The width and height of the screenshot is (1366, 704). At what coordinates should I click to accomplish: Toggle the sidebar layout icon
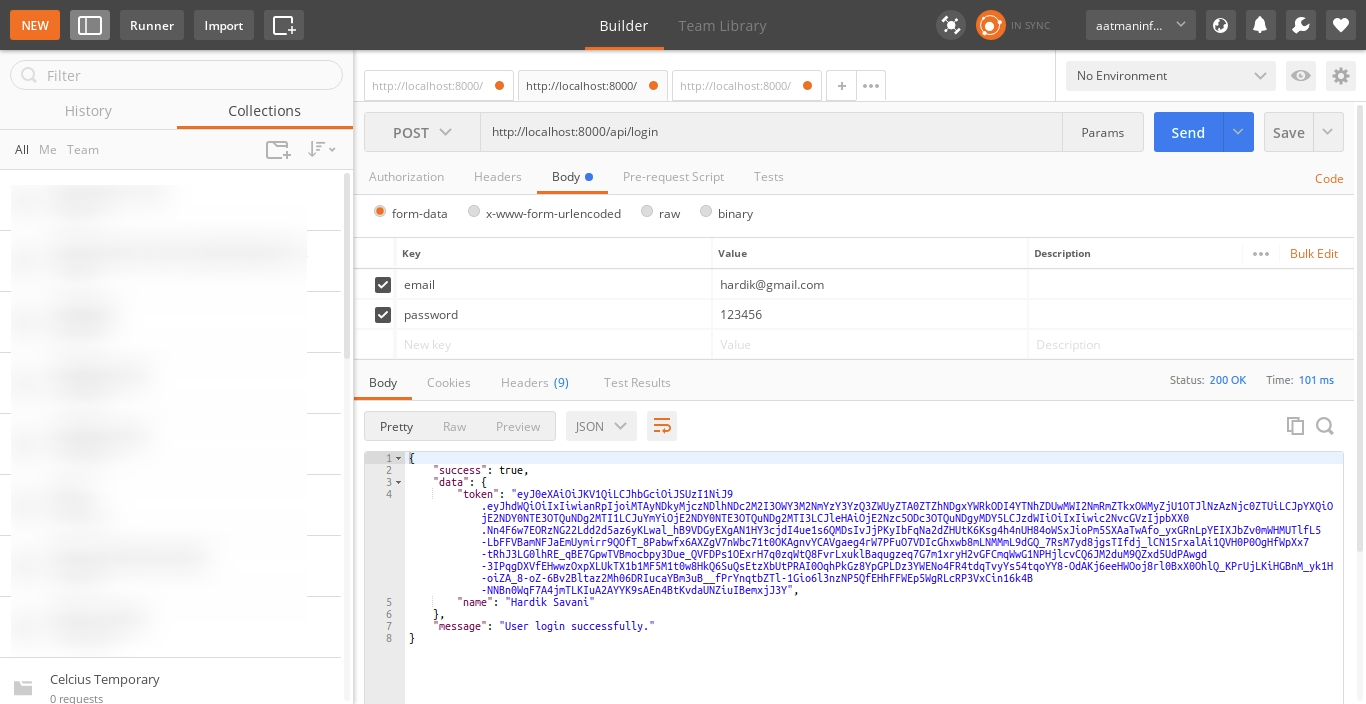click(89, 25)
